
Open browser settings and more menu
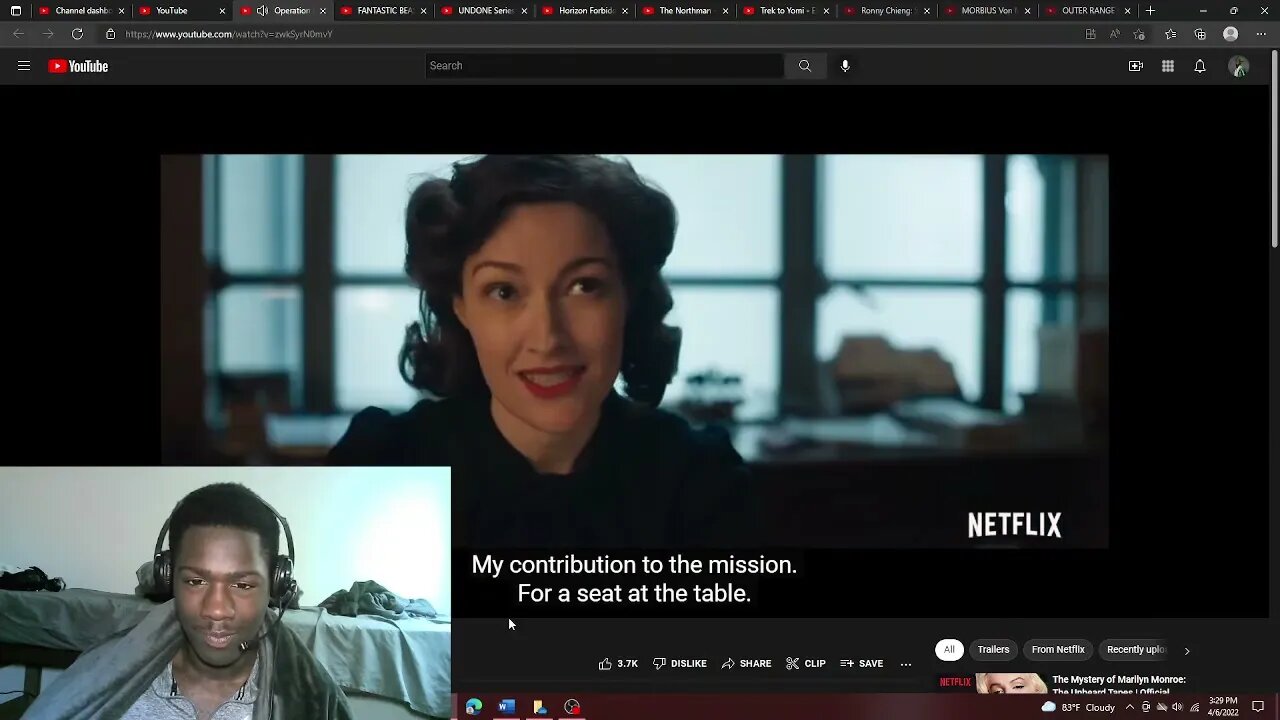tap(1261, 34)
